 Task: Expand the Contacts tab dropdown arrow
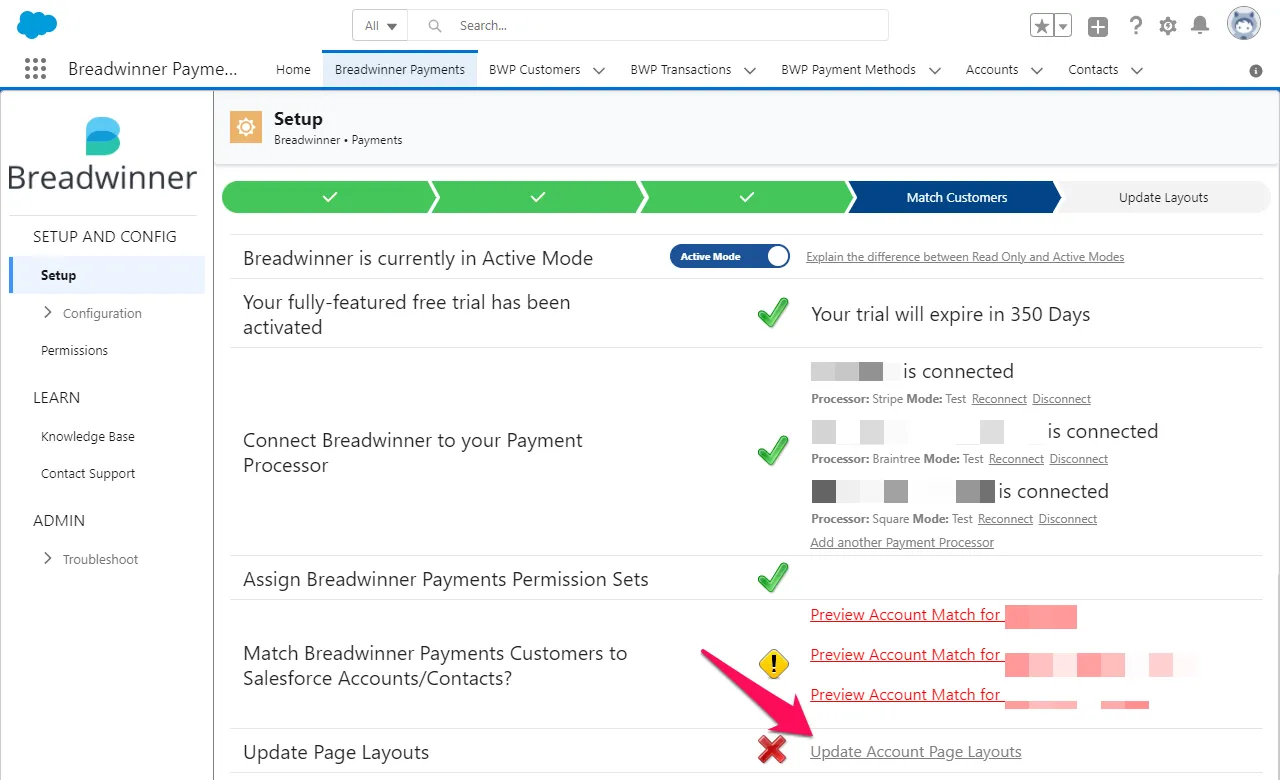(1137, 70)
